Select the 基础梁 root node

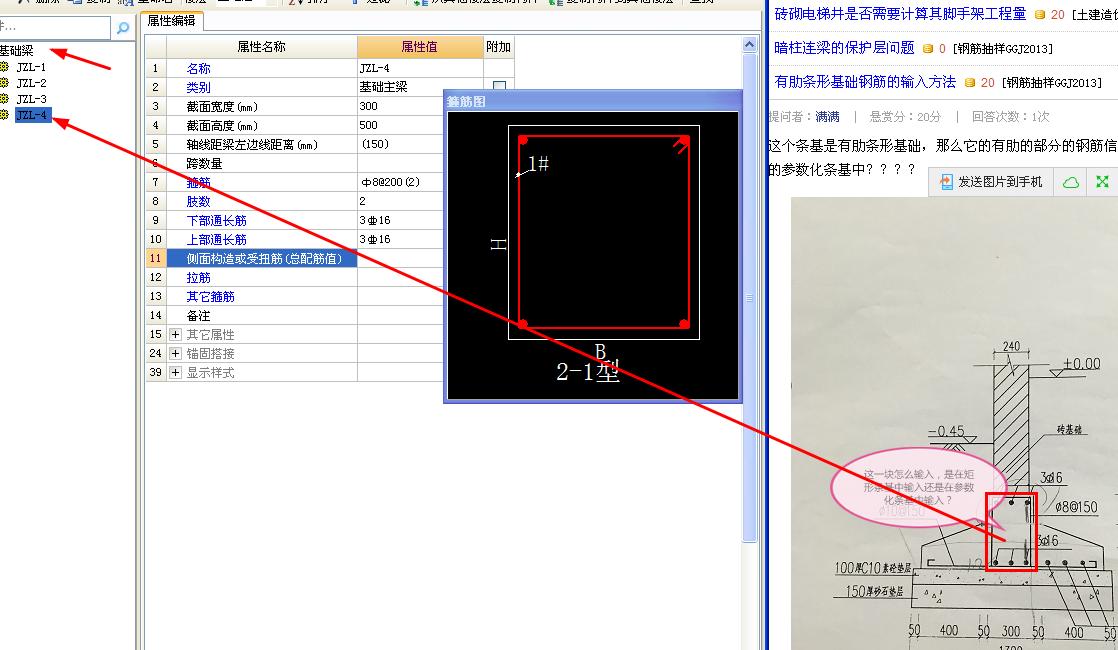16,51
